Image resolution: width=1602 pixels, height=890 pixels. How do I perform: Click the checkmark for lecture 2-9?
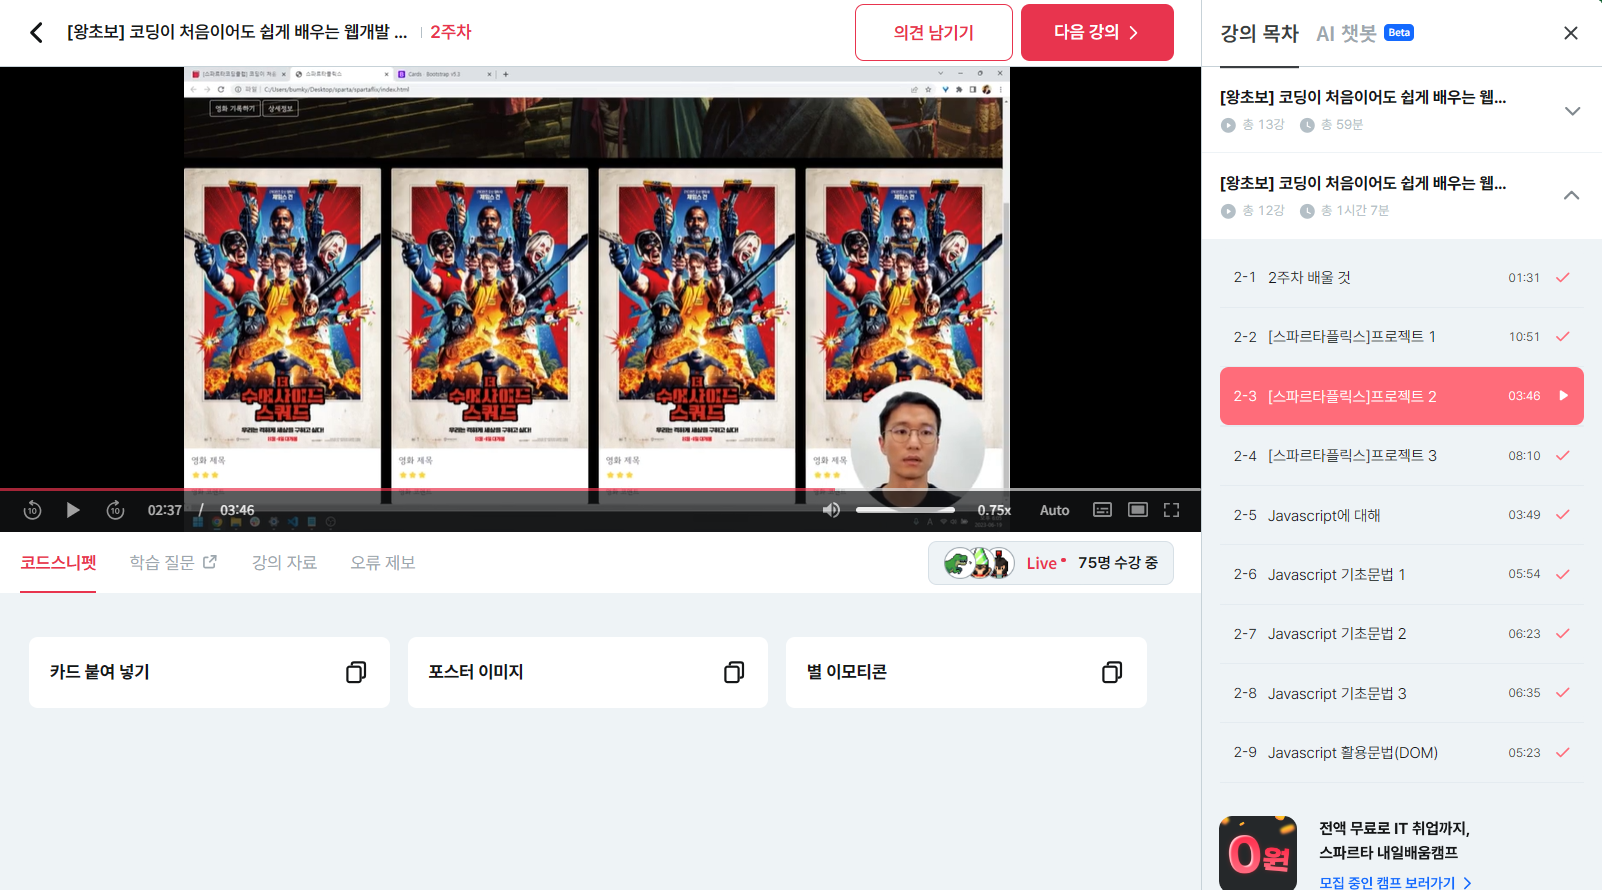click(x=1563, y=752)
